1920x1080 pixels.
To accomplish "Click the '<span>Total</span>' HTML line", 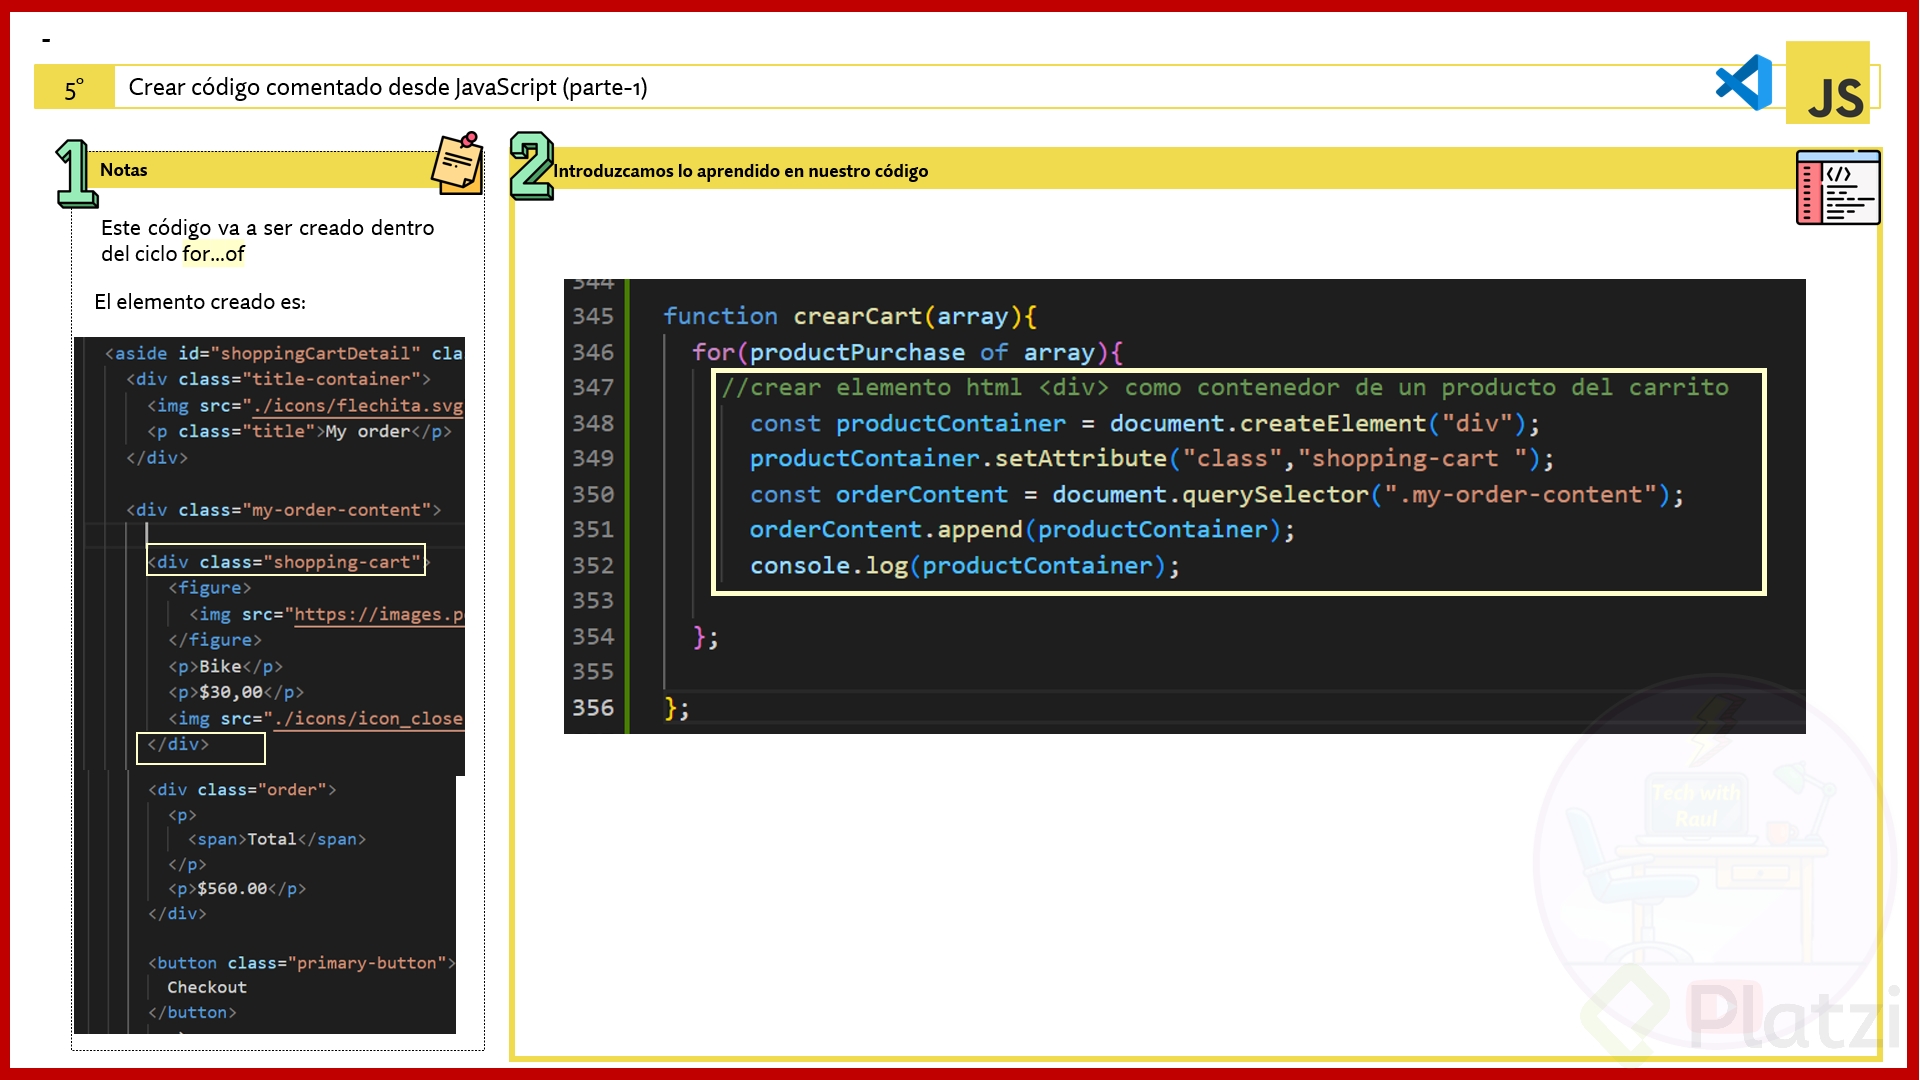I will tap(277, 839).
